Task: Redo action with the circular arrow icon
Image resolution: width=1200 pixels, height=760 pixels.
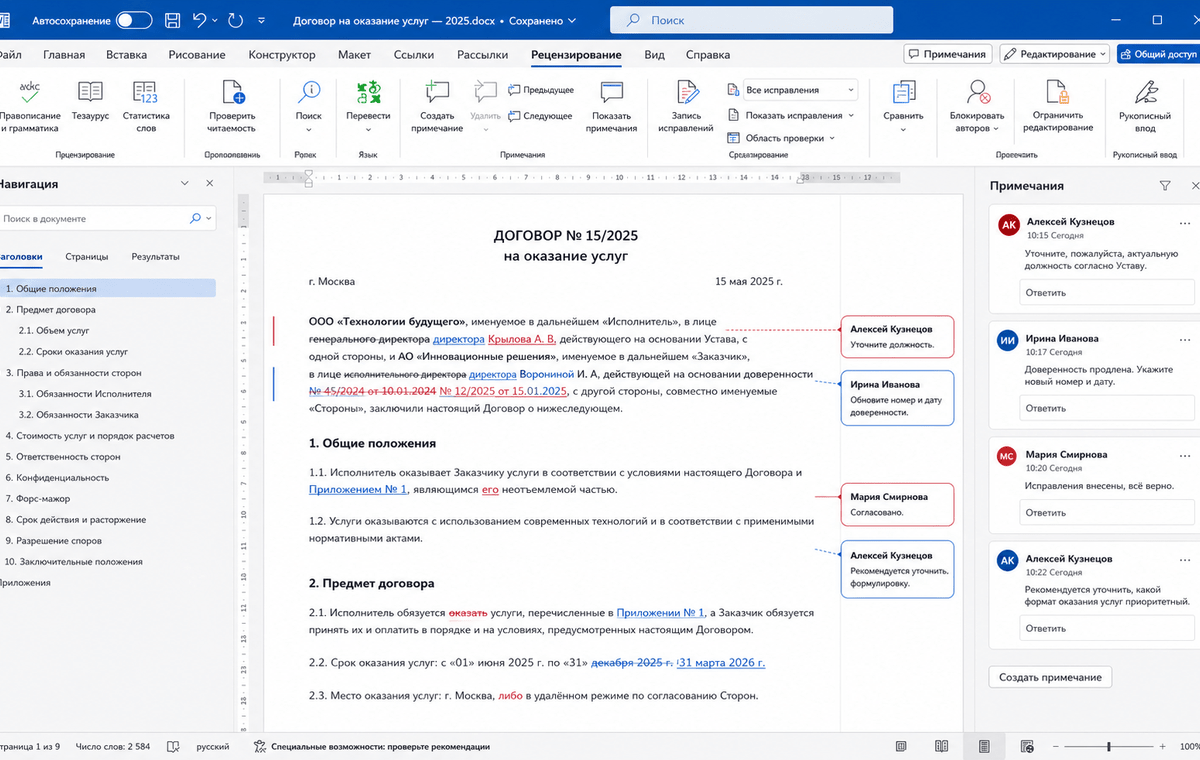Action: pyautogui.click(x=235, y=20)
